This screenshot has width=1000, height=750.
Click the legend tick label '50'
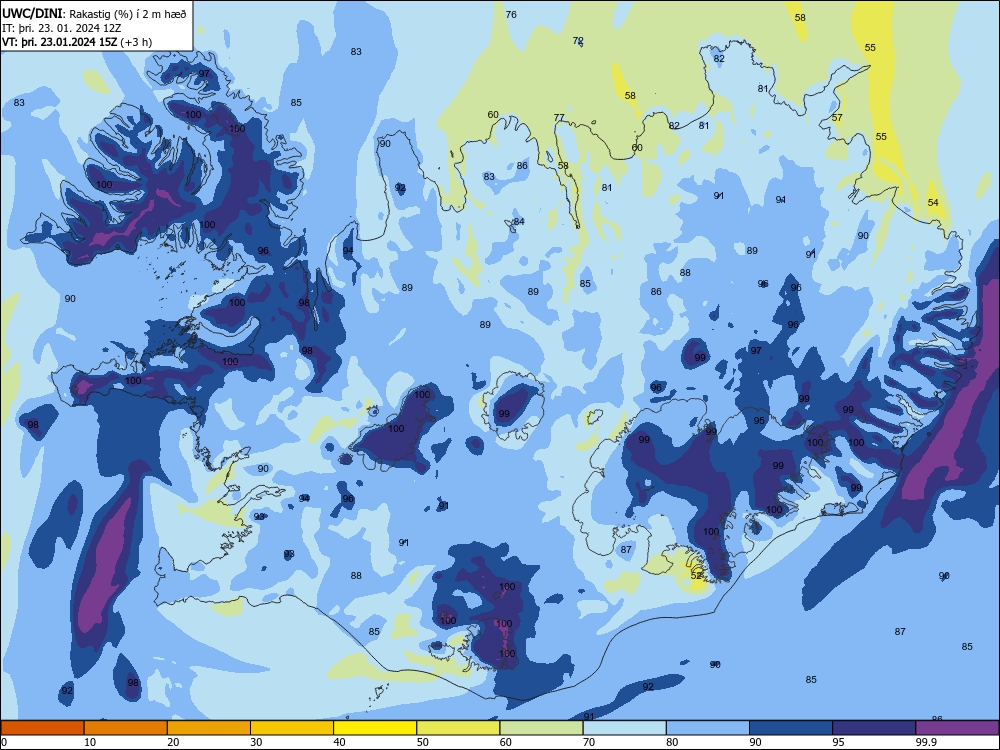422,742
